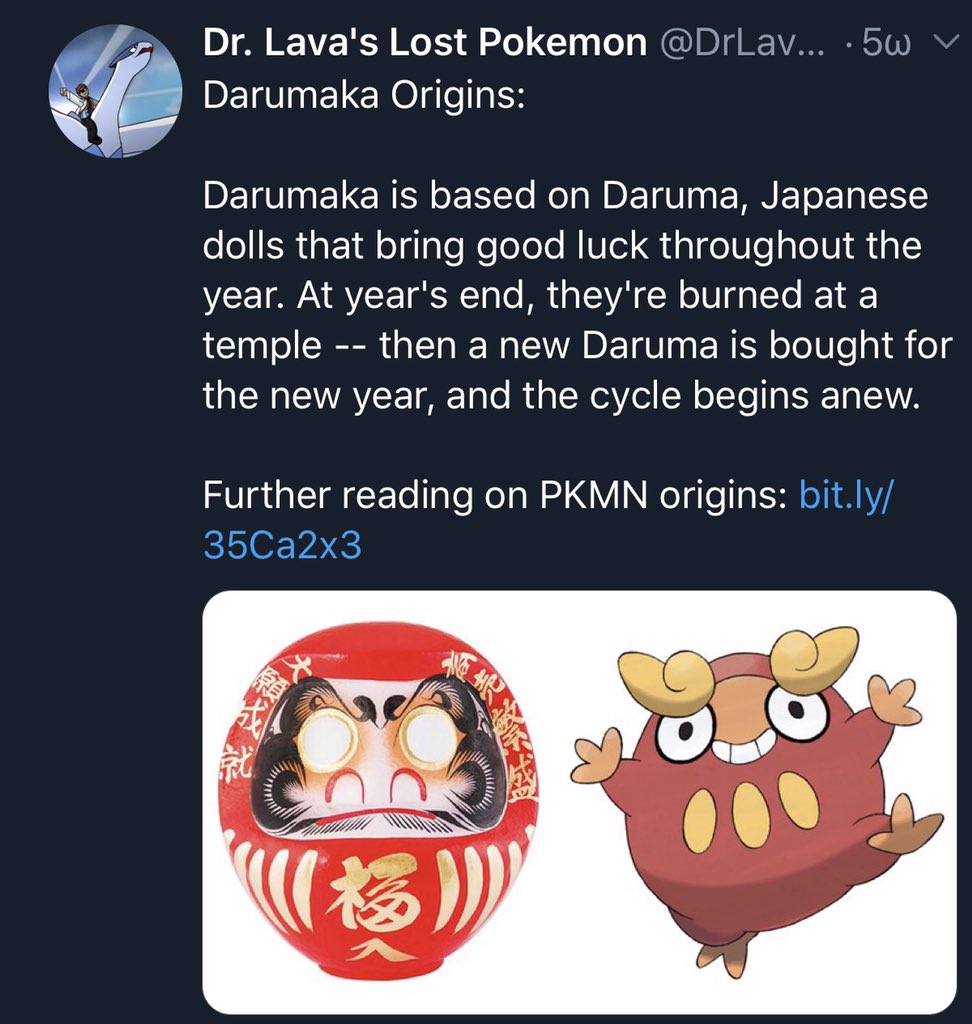The image size is (972, 1024).
Task: View the 5w tweet timestamp
Action: 886,44
